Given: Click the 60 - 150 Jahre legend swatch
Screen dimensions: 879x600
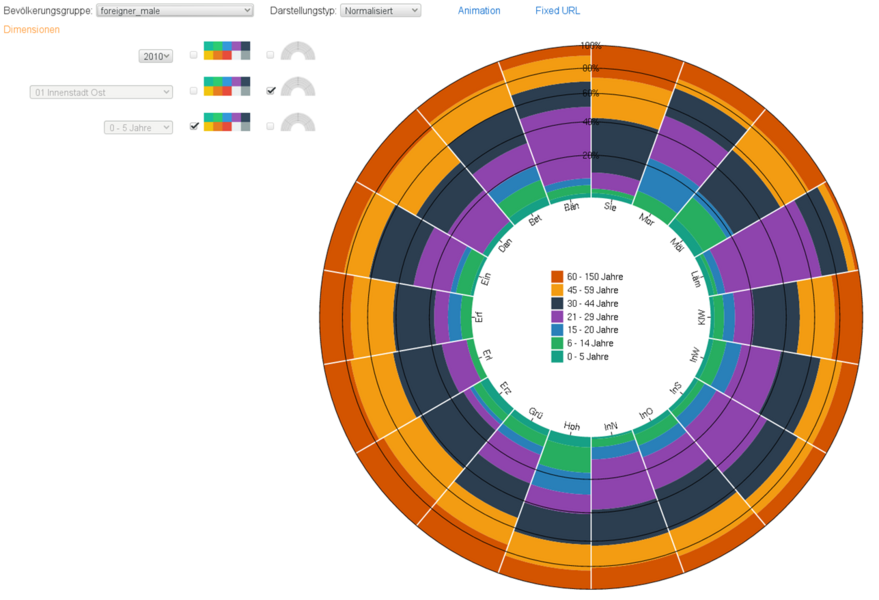Looking at the screenshot, I should pos(557,276).
